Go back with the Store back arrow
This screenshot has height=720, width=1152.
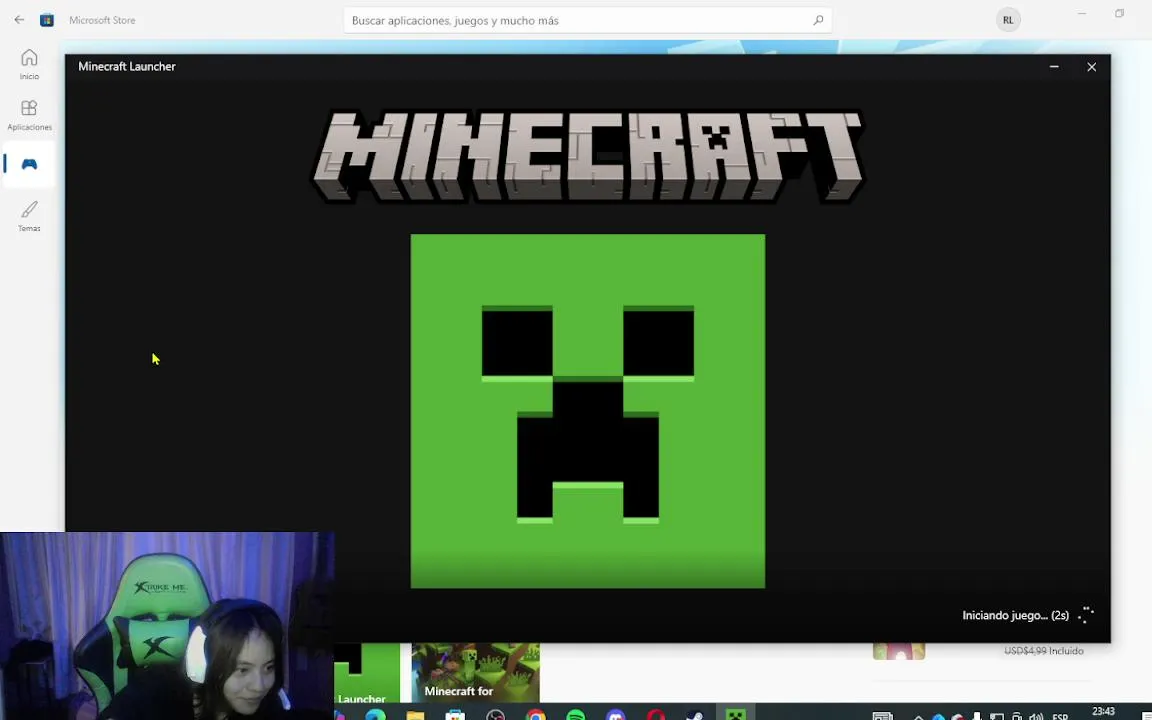coord(19,20)
